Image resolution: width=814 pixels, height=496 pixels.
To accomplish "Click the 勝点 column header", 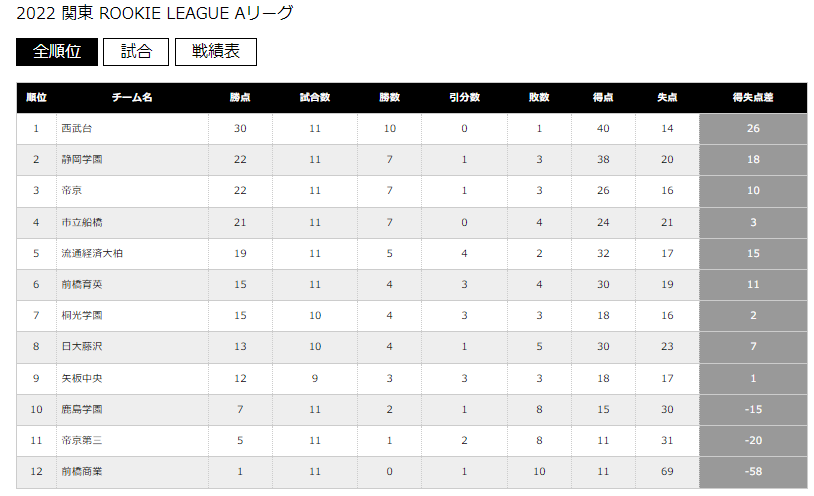I will 240,98.
